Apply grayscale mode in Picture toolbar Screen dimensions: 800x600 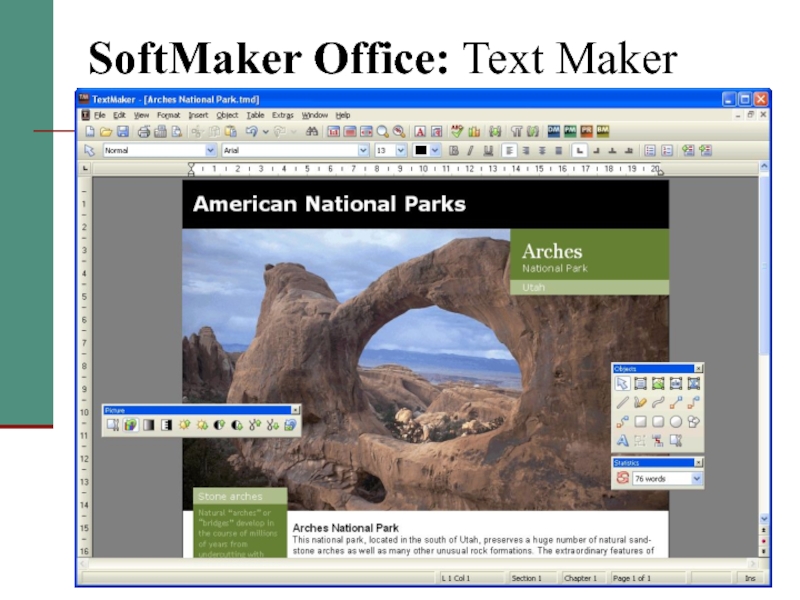149,425
